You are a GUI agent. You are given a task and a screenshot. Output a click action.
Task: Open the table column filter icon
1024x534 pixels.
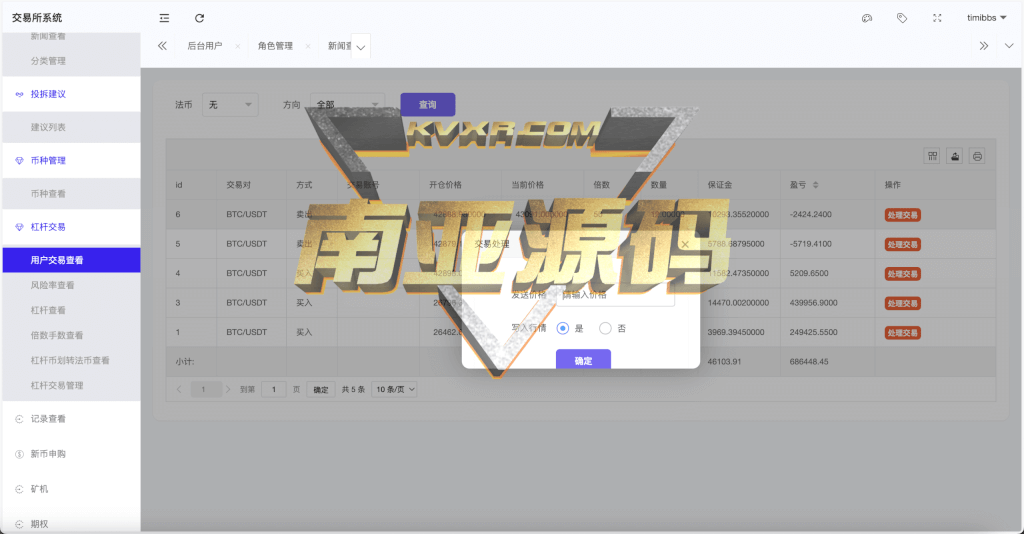click(932, 156)
